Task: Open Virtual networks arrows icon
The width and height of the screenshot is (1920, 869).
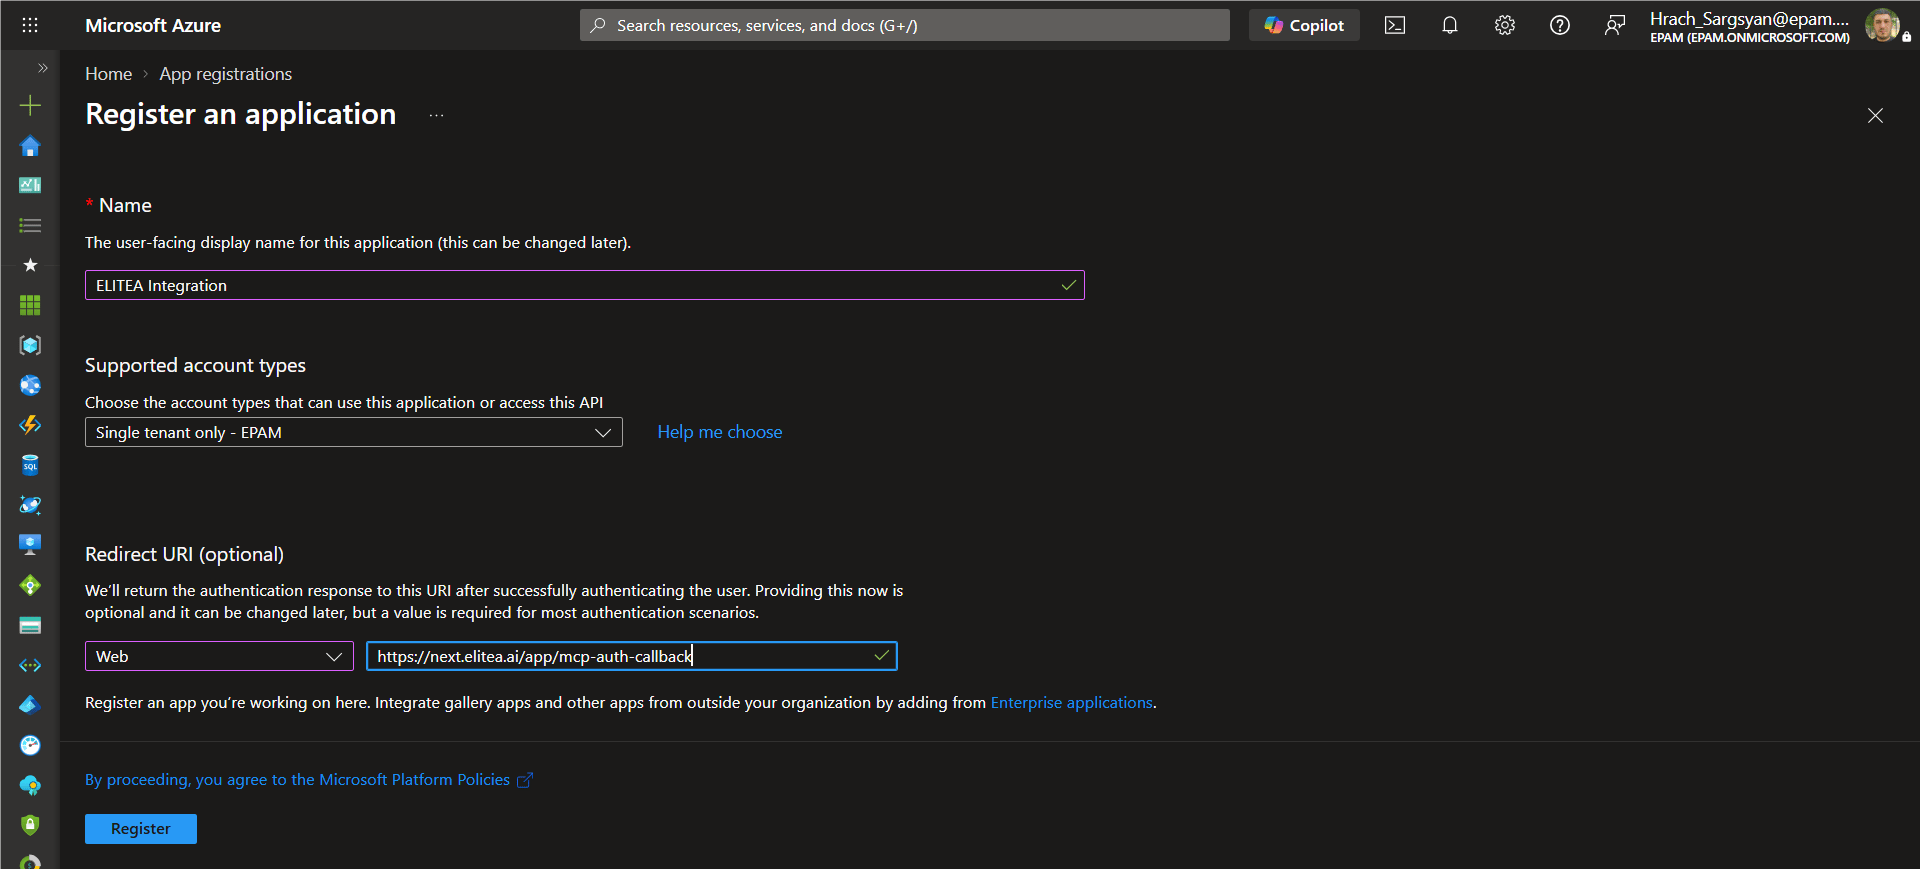Action: pyautogui.click(x=30, y=665)
